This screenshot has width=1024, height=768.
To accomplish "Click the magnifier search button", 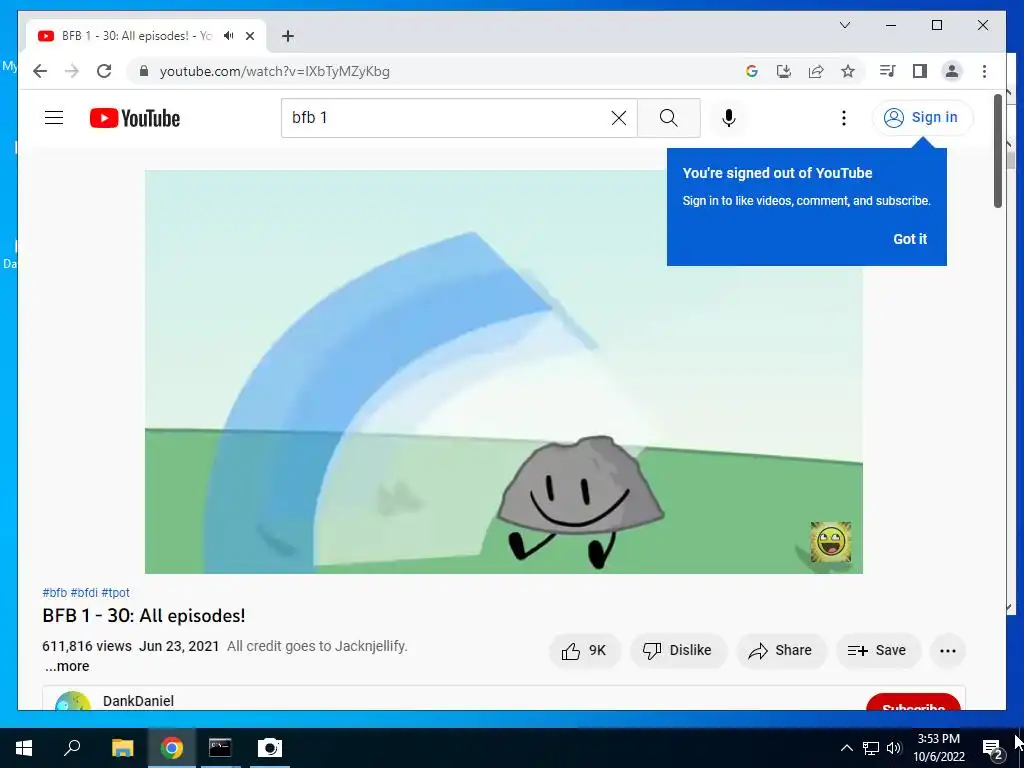I will (669, 118).
